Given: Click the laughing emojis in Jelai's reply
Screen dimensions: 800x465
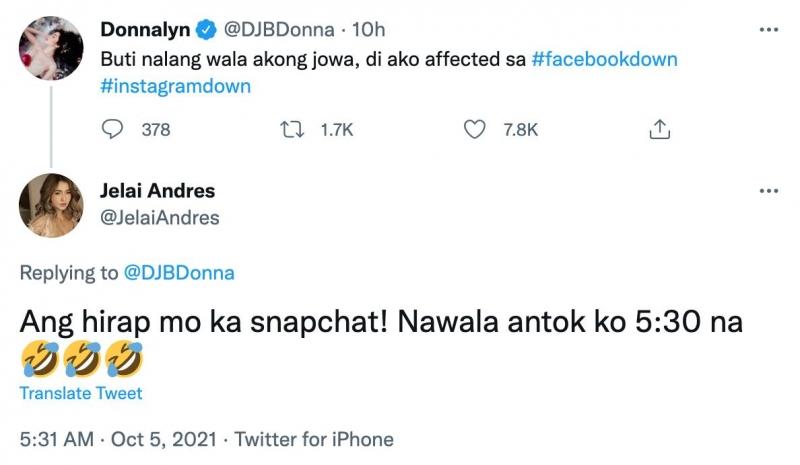Looking at the screenshot, I should (x=81, y=357).
